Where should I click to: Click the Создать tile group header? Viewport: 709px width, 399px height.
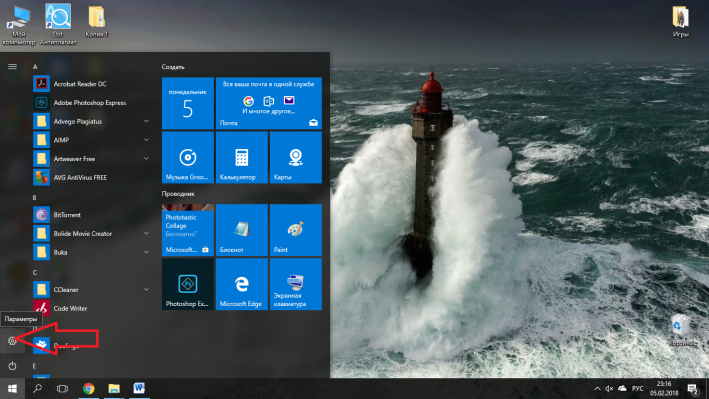[x=173, y=67]
